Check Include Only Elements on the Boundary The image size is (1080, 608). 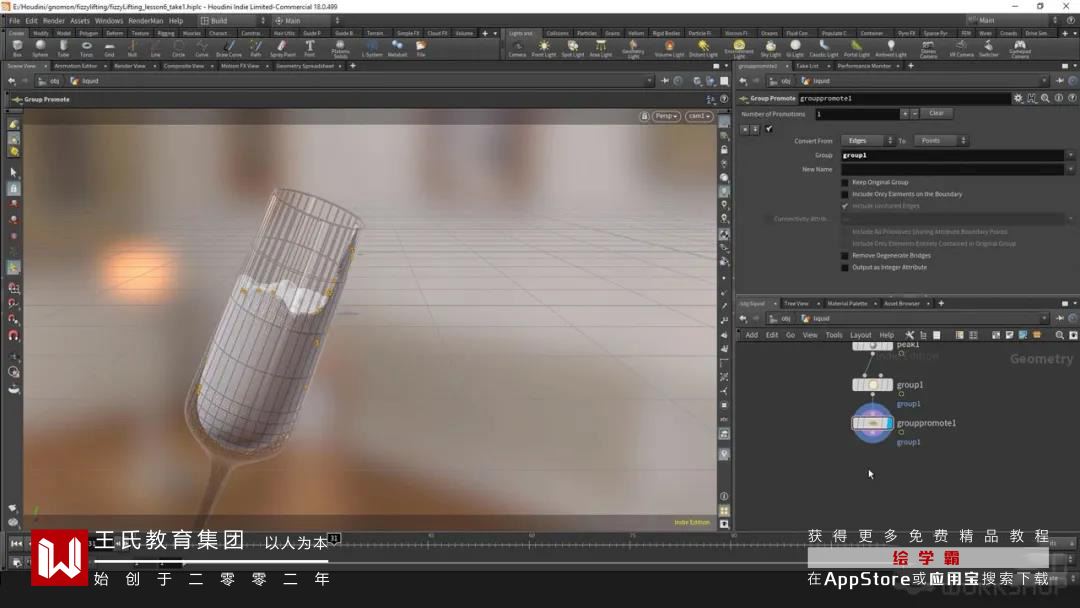coord(845,194)
